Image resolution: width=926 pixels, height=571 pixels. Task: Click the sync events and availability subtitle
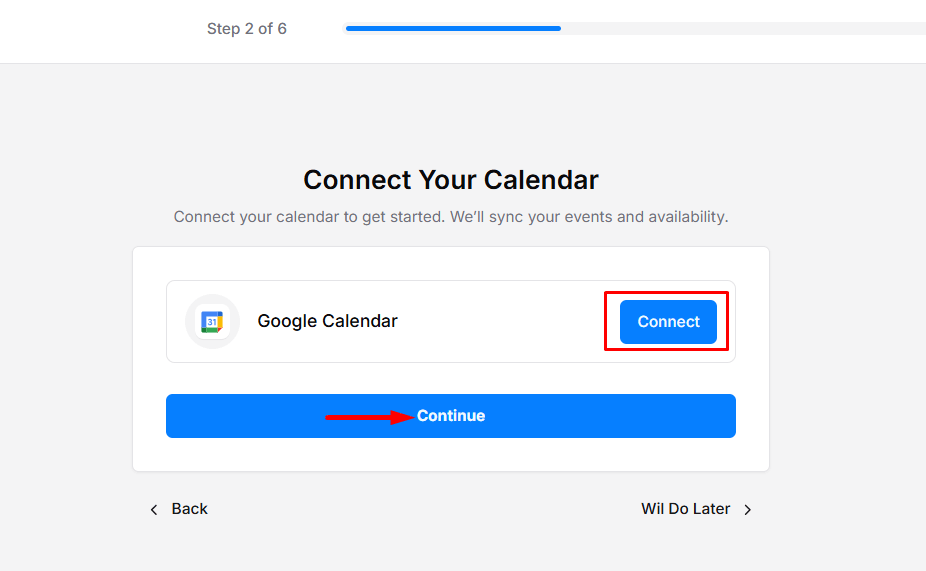(451, 217)
